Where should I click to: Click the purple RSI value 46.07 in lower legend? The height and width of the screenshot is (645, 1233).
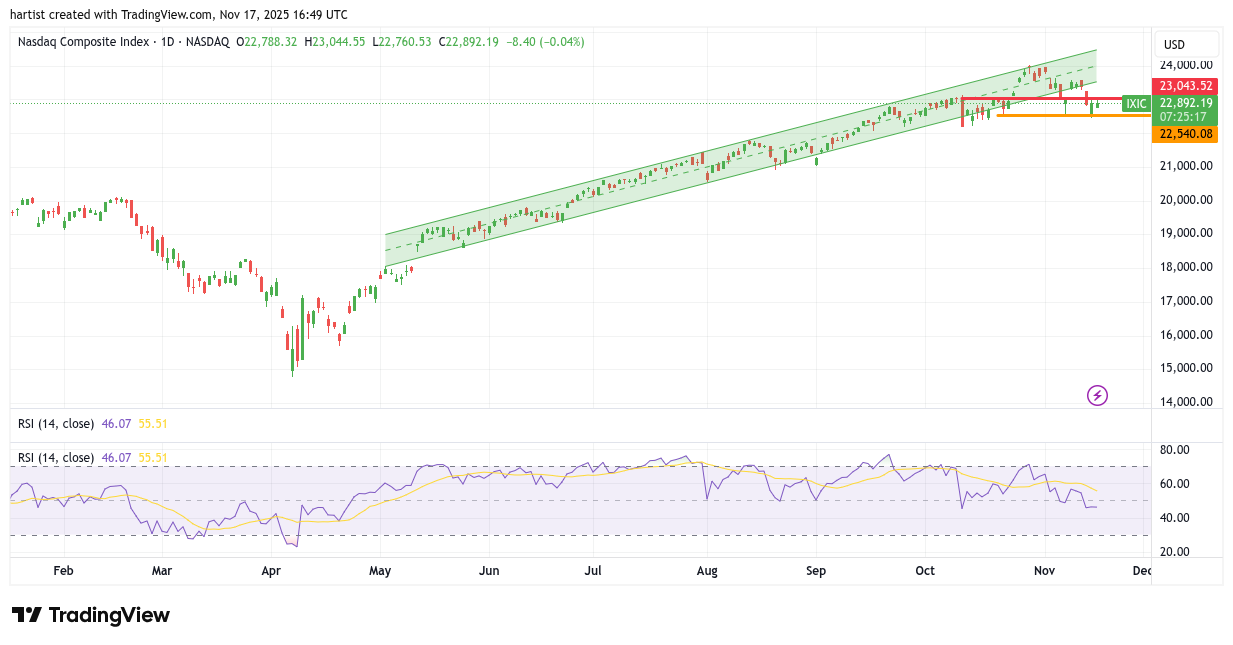point(116,457)
